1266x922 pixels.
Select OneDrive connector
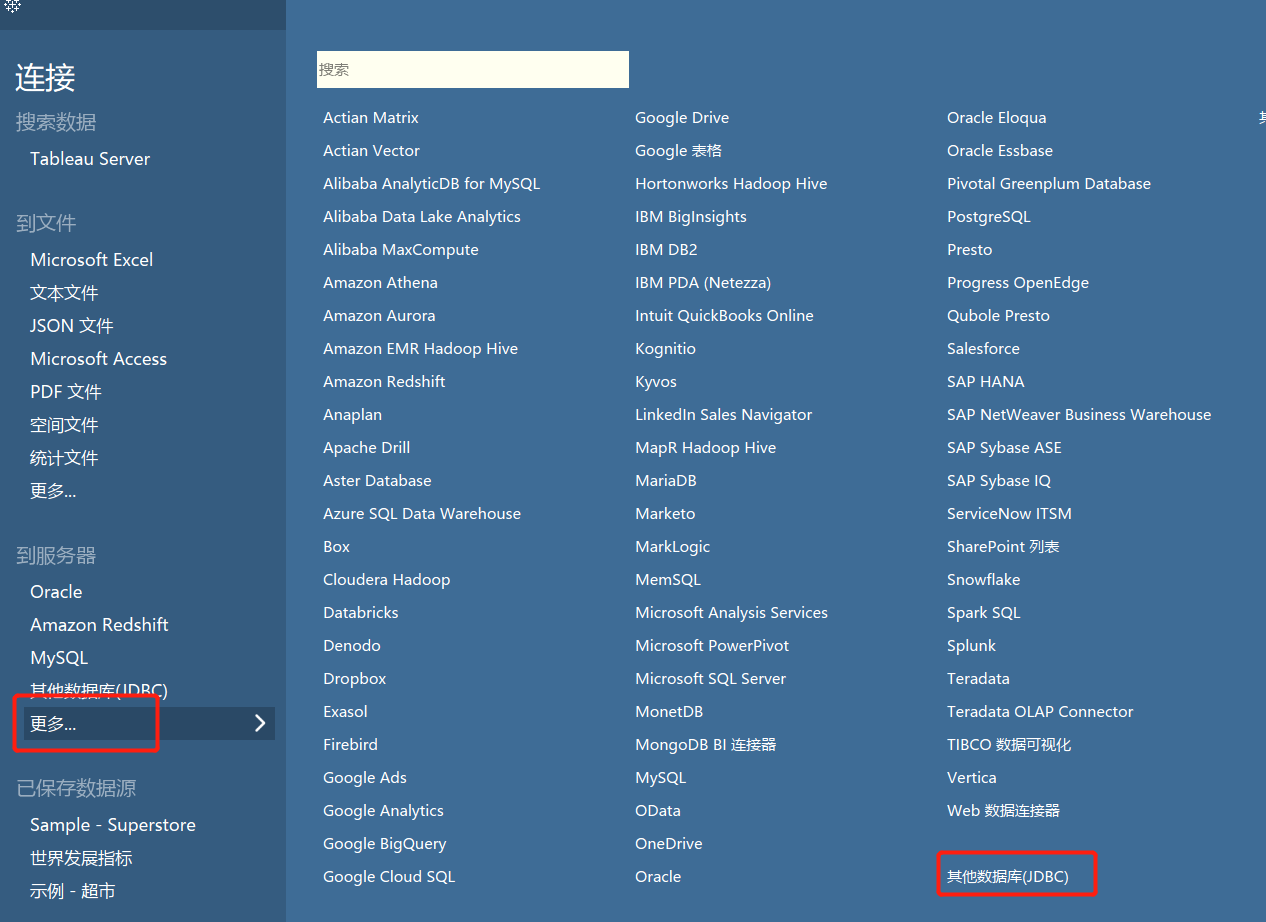point(668,844)
